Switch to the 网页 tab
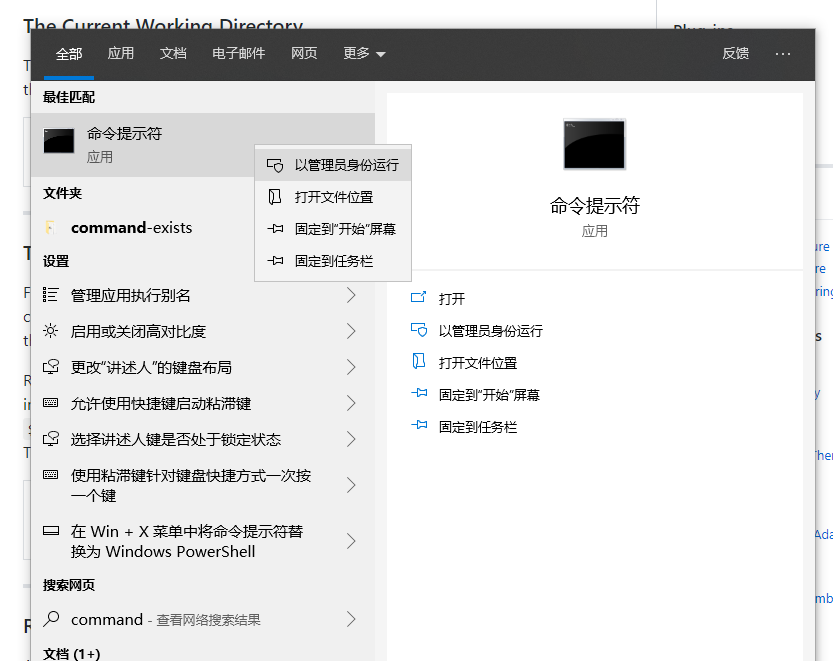The width and height of the screenshot is (833, 661). [304, 54]
